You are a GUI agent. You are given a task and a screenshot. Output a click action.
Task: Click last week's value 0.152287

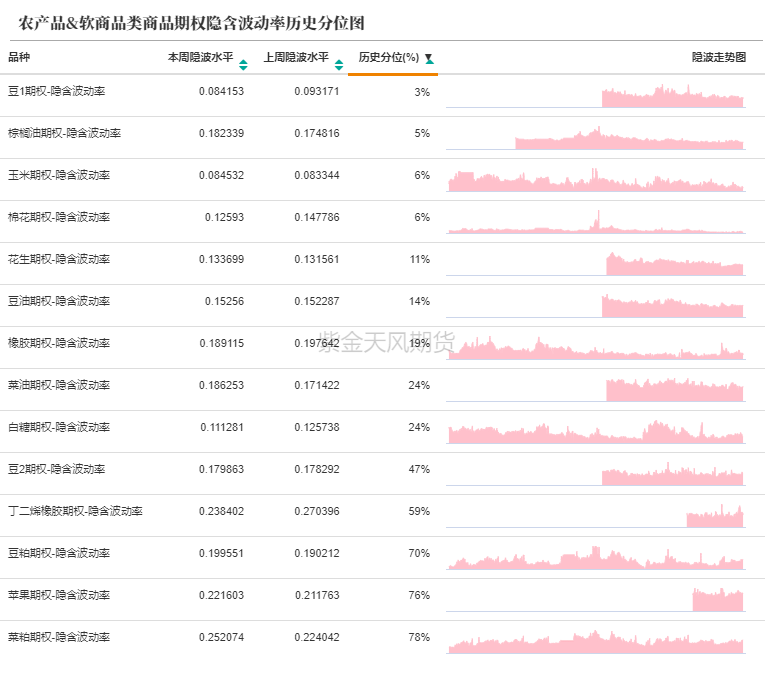[x=317, y=301]
